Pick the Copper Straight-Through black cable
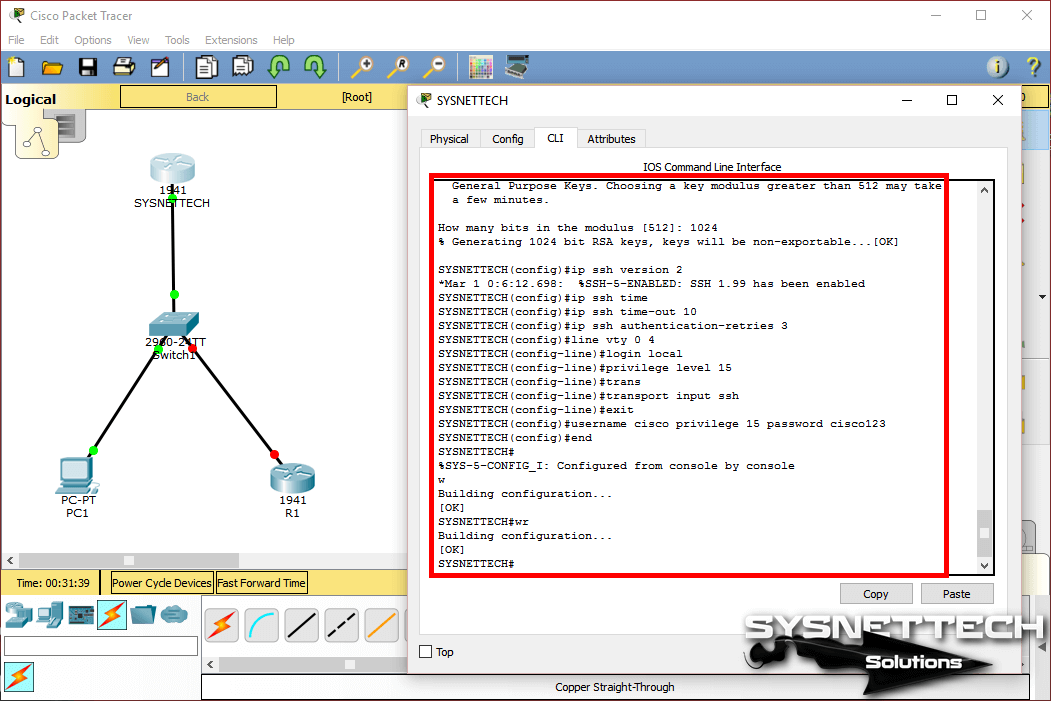 pos(302,626)
